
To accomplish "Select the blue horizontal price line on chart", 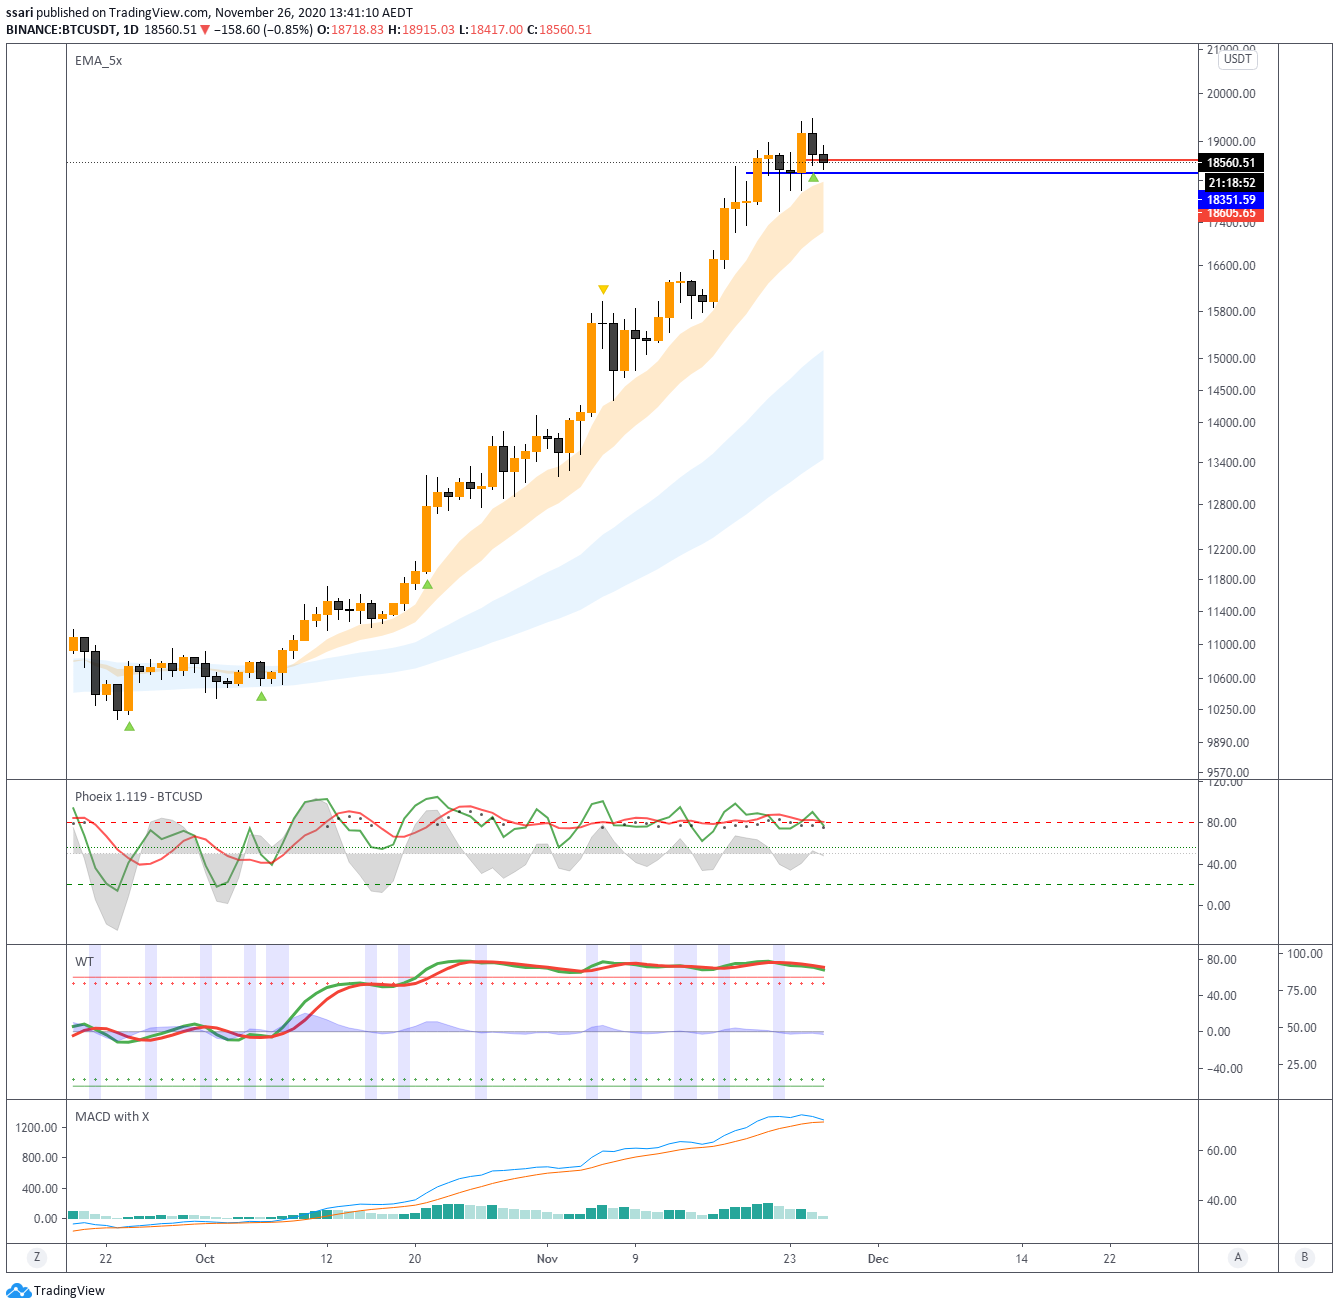I will pos(970,173).
